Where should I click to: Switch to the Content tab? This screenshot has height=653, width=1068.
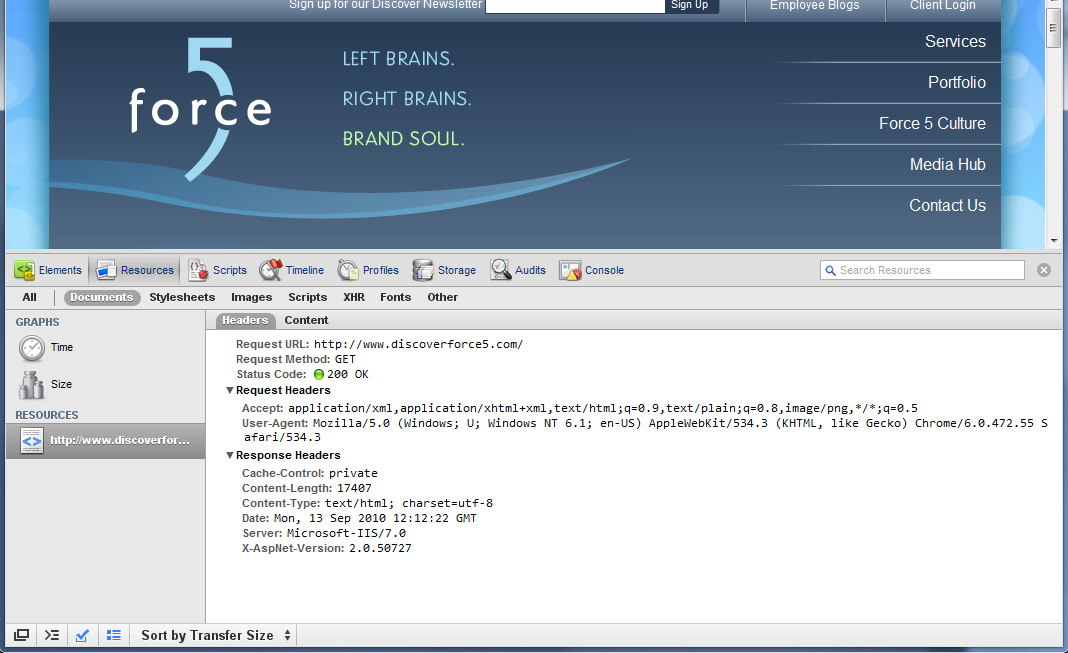click(306, 320)
